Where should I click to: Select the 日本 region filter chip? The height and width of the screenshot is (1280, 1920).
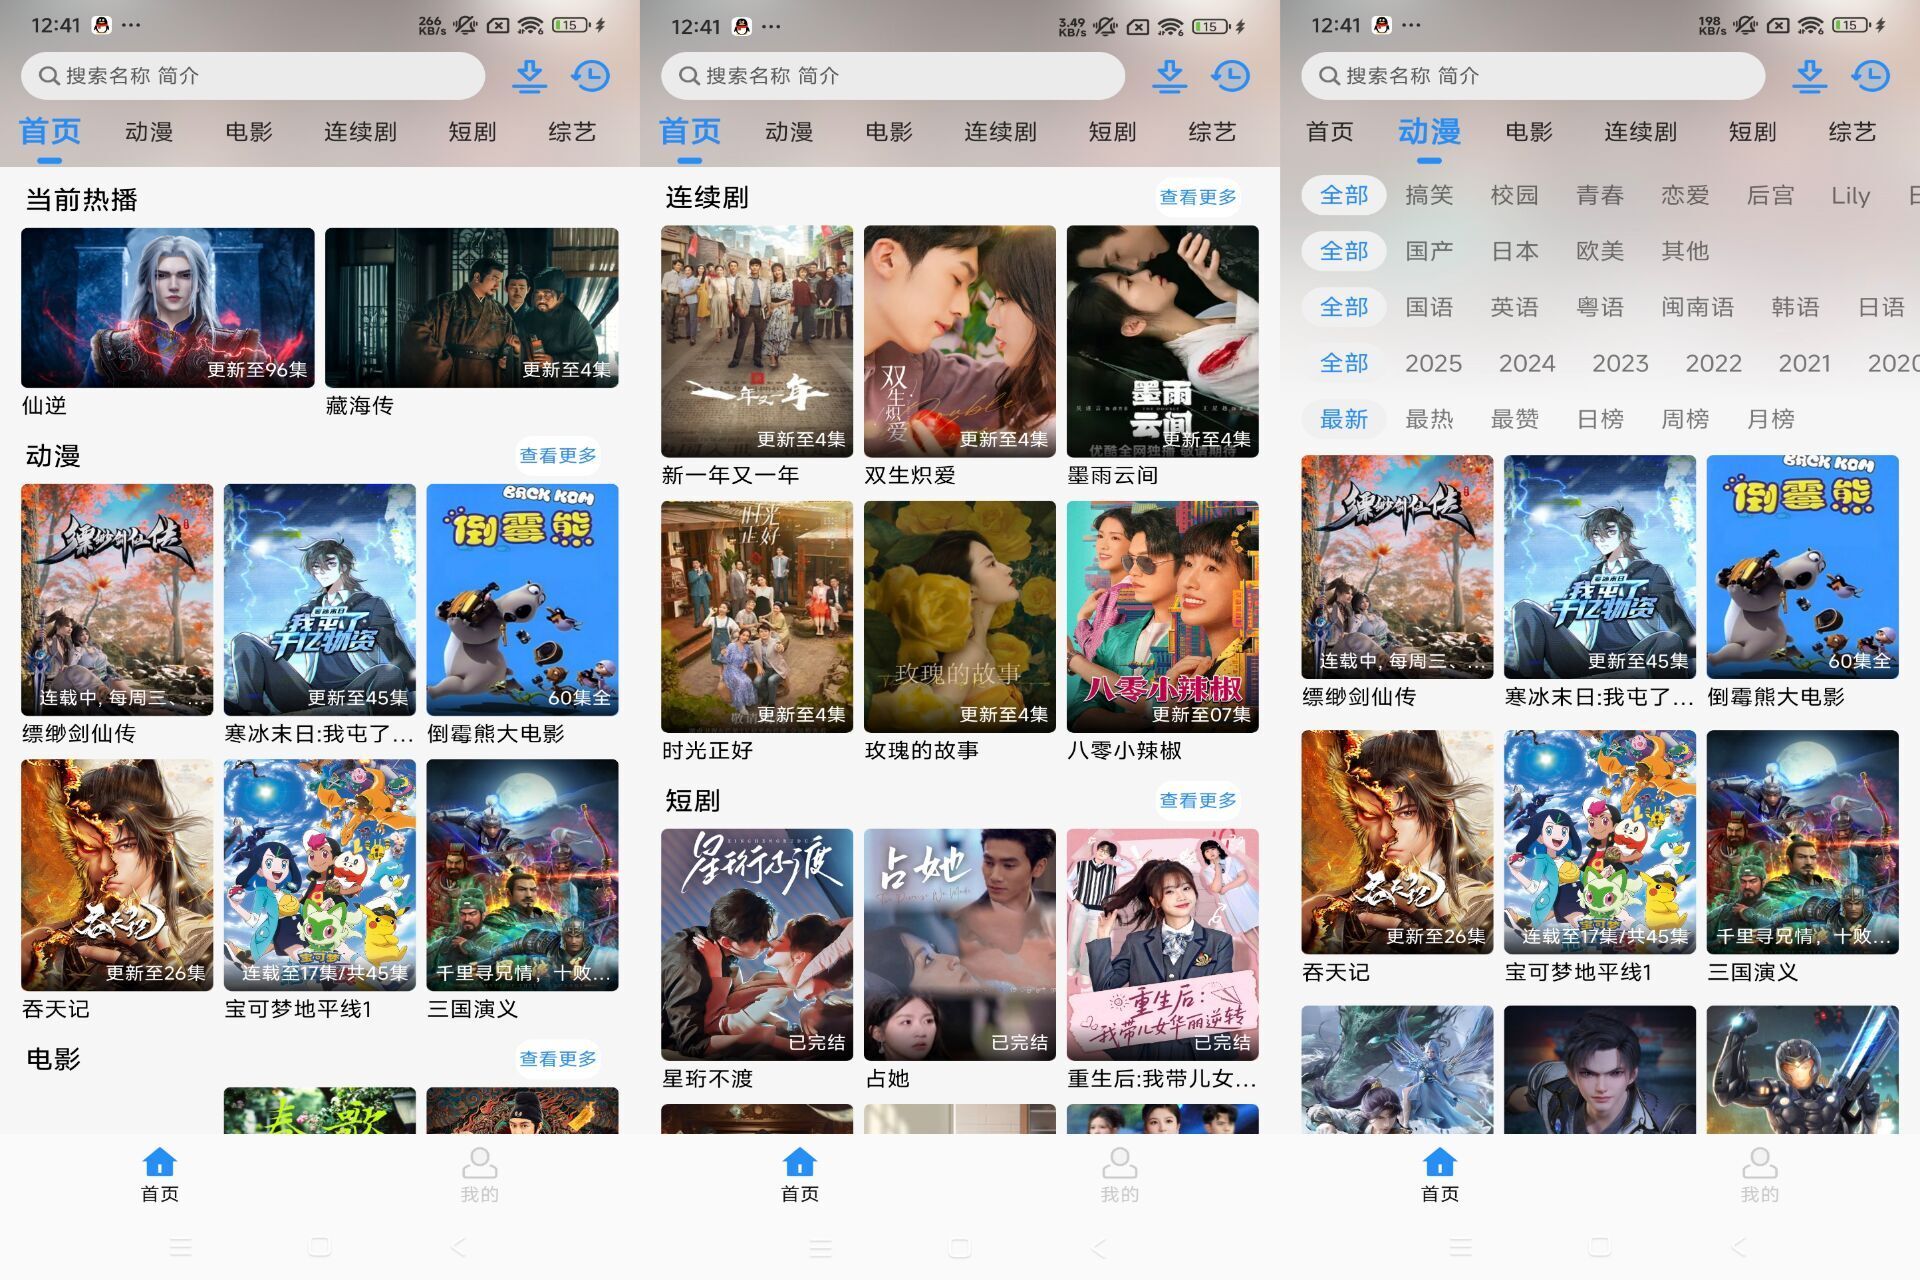[1514, 251]
